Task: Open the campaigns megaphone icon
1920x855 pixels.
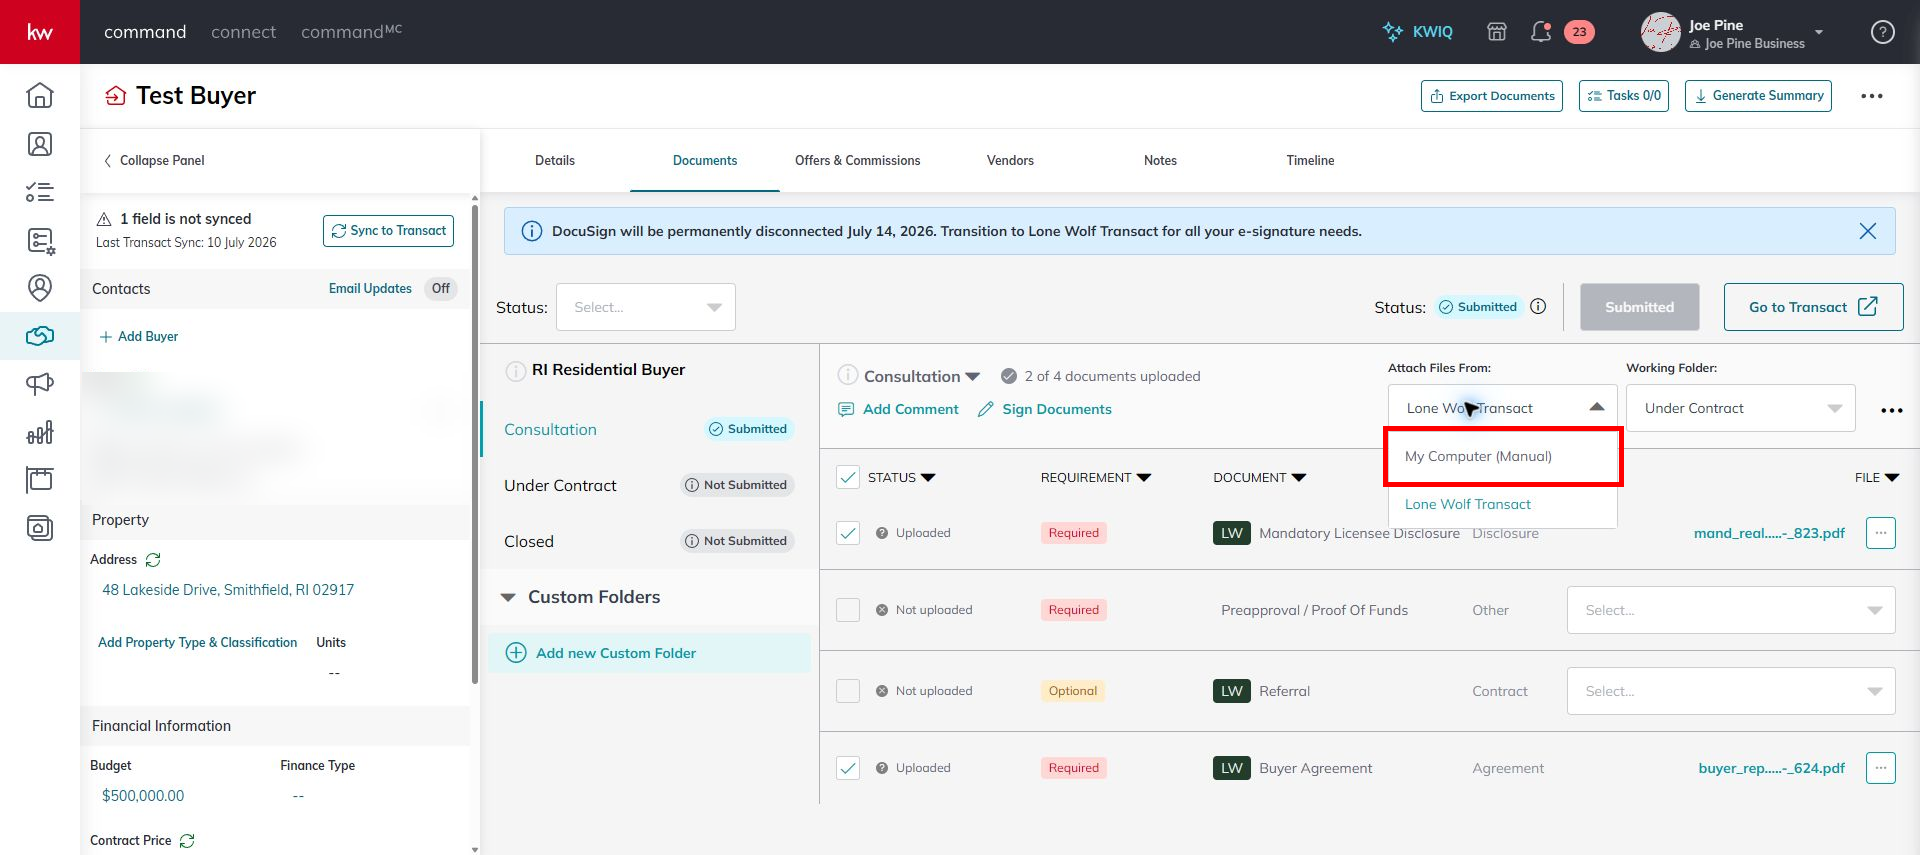Action: (x=40, y=384)
